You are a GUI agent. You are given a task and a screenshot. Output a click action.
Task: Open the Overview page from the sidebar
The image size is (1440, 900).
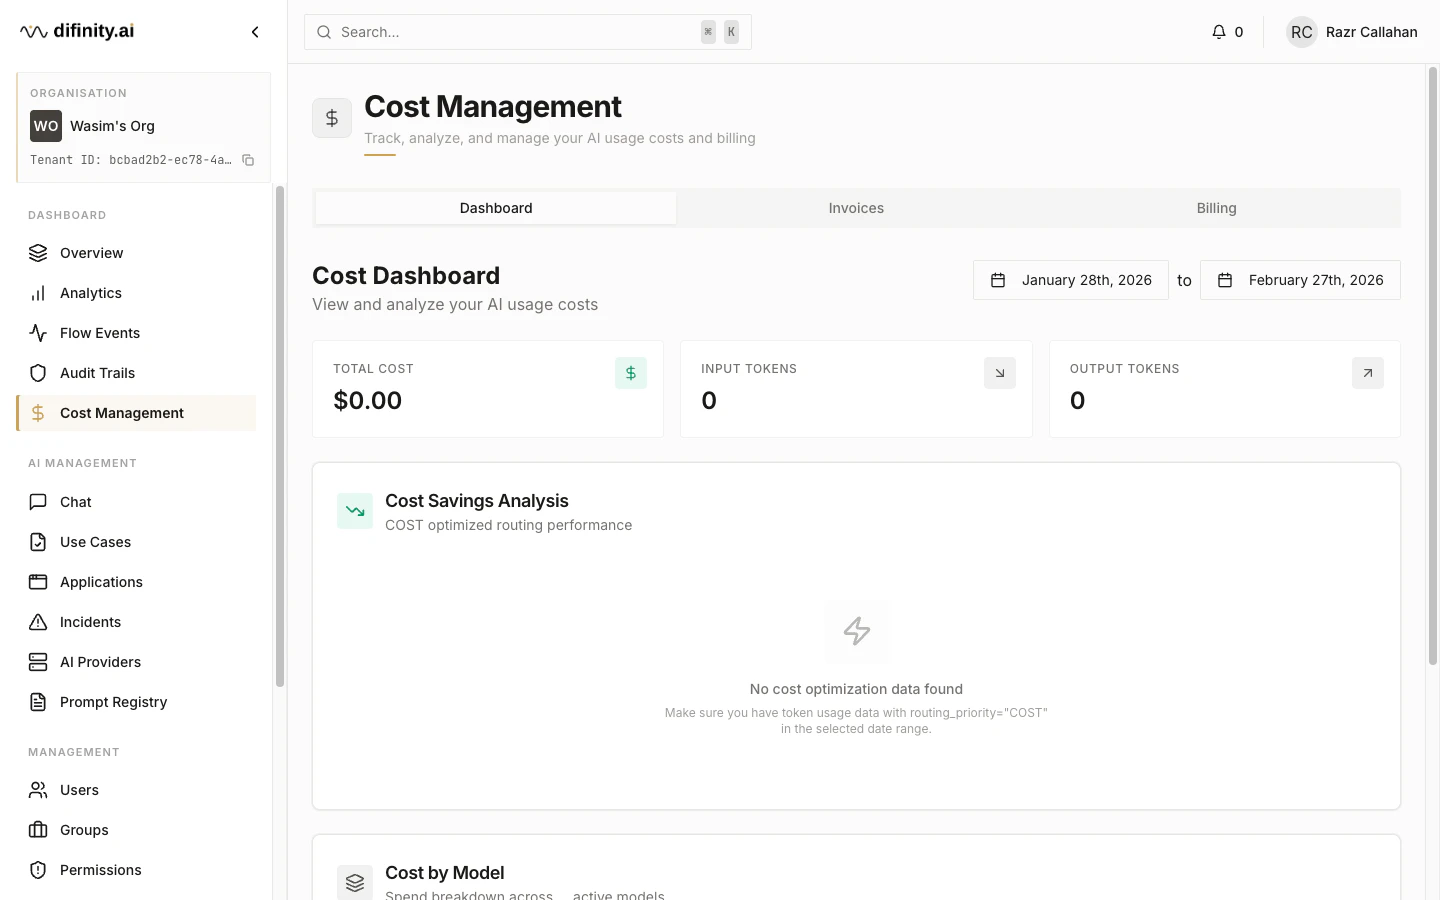click(91, 253)
